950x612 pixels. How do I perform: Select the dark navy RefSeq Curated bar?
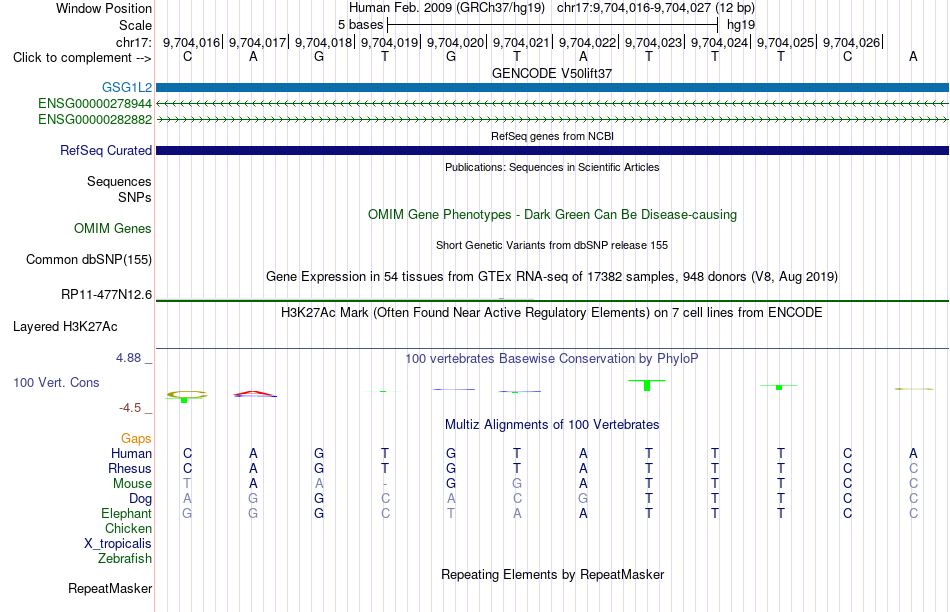pyautogui.click(x=553, y=150)
